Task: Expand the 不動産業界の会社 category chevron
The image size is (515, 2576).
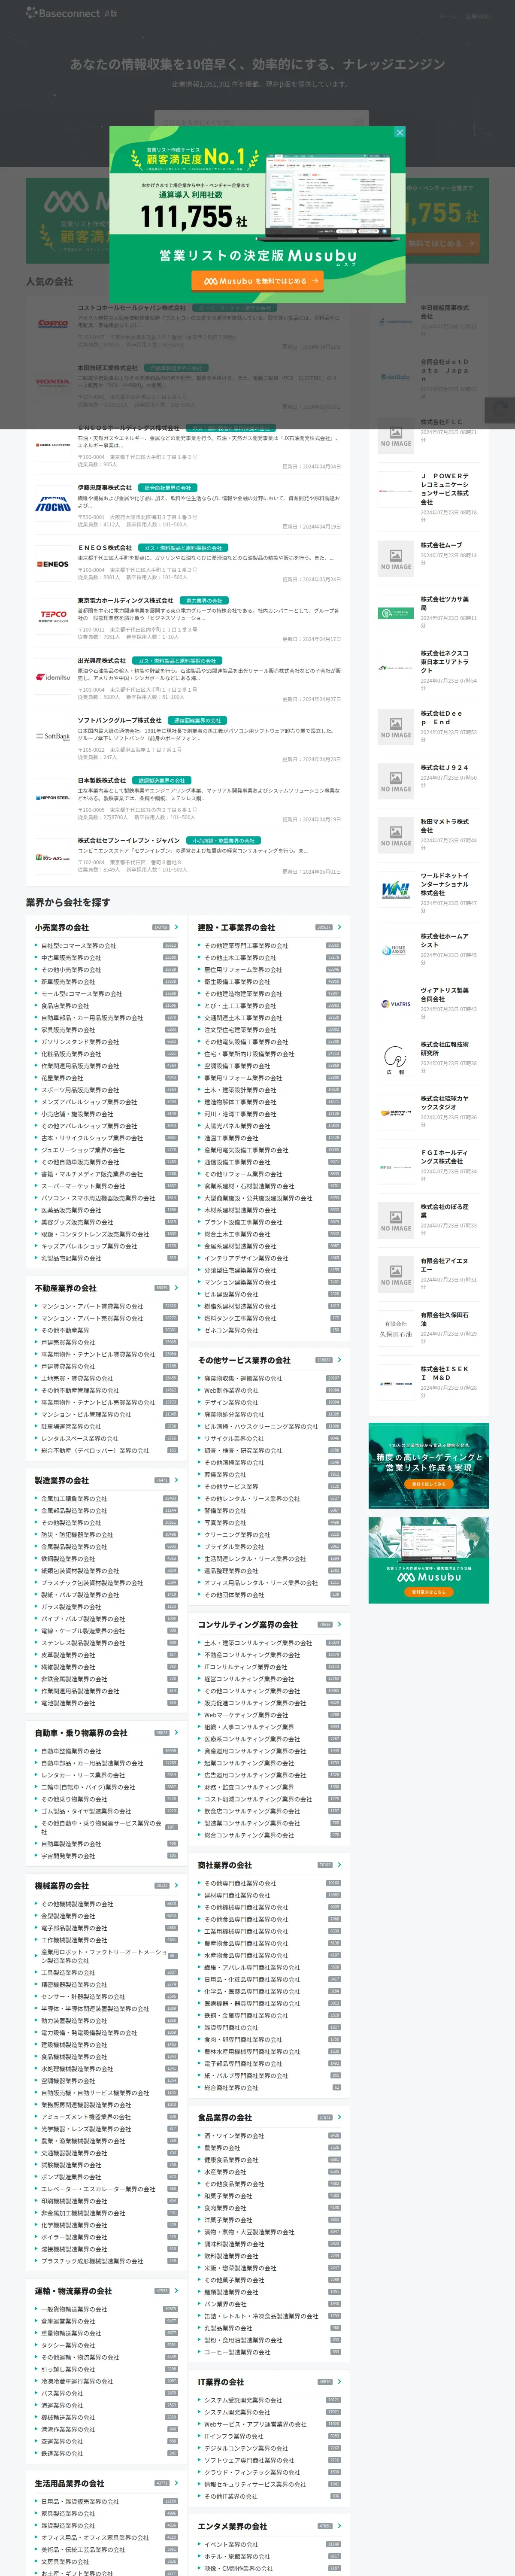Action: tap(177, 1288)
